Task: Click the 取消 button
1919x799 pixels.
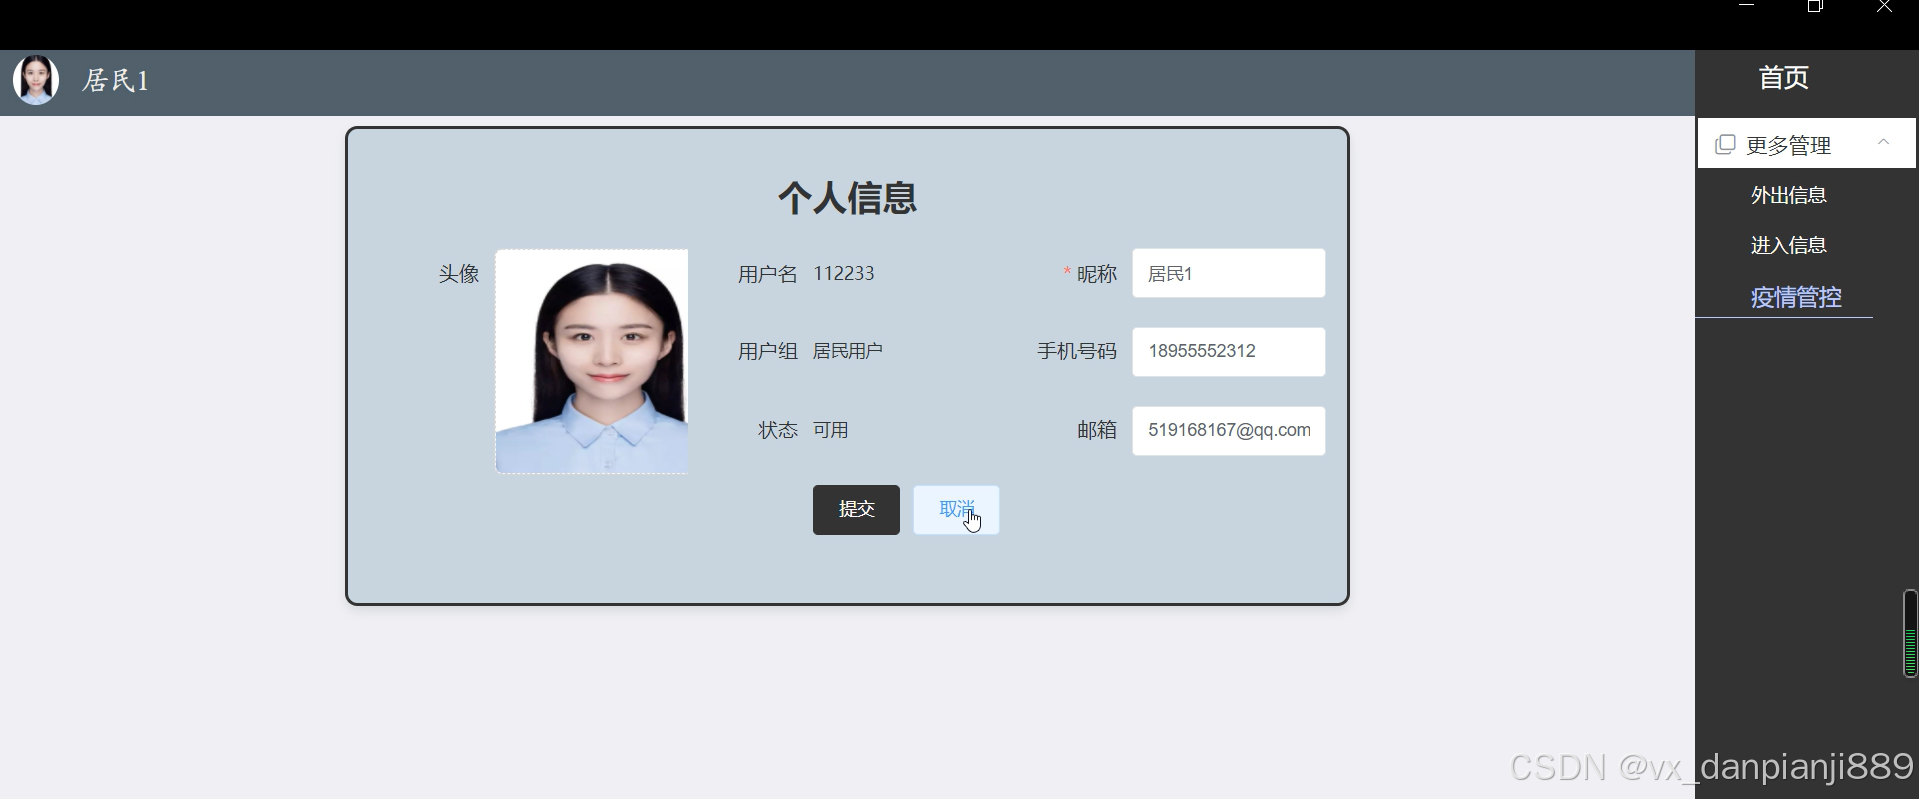Action: click(x=956, y=510)
